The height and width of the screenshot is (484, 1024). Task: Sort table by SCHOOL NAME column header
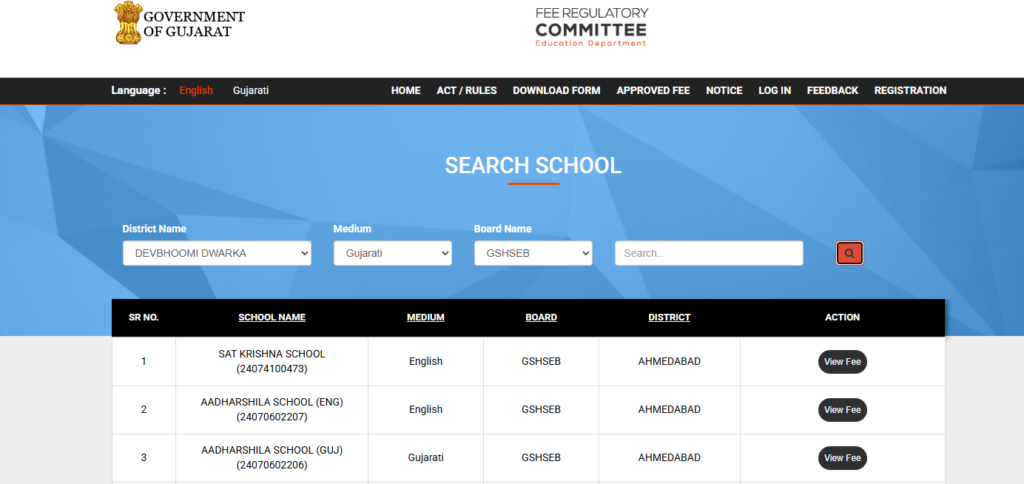(x=272, y=318)
